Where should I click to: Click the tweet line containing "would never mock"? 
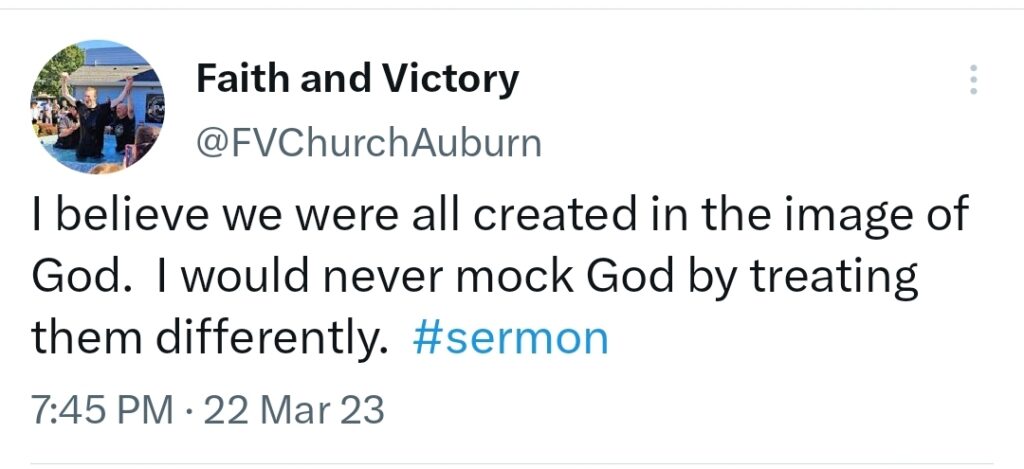click(x=475, y=278)
